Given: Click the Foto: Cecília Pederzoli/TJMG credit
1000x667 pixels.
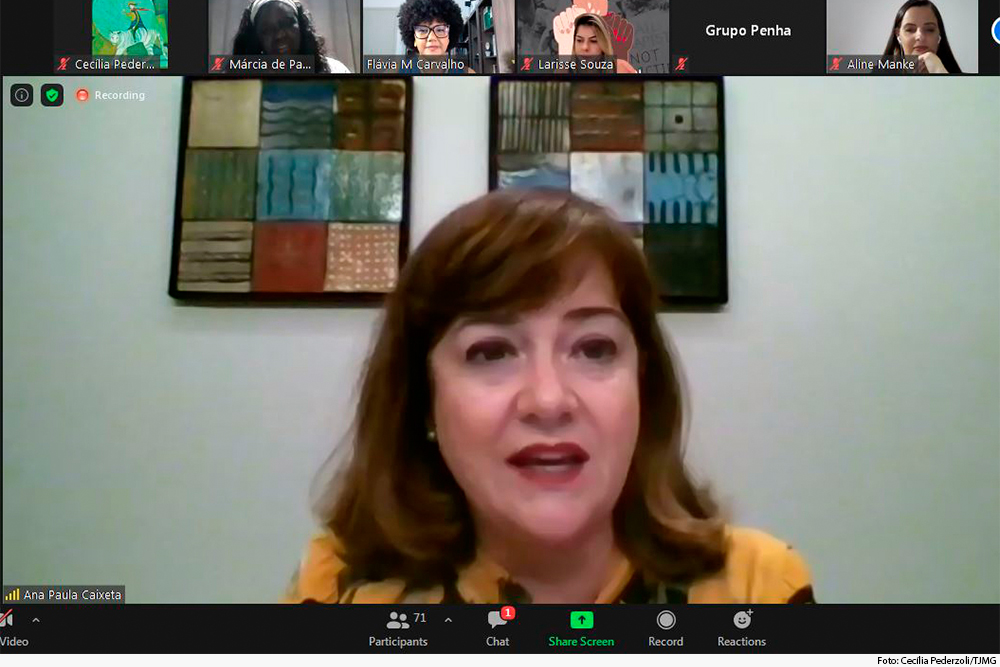Looking at the screenshot, I should (936, 661).
